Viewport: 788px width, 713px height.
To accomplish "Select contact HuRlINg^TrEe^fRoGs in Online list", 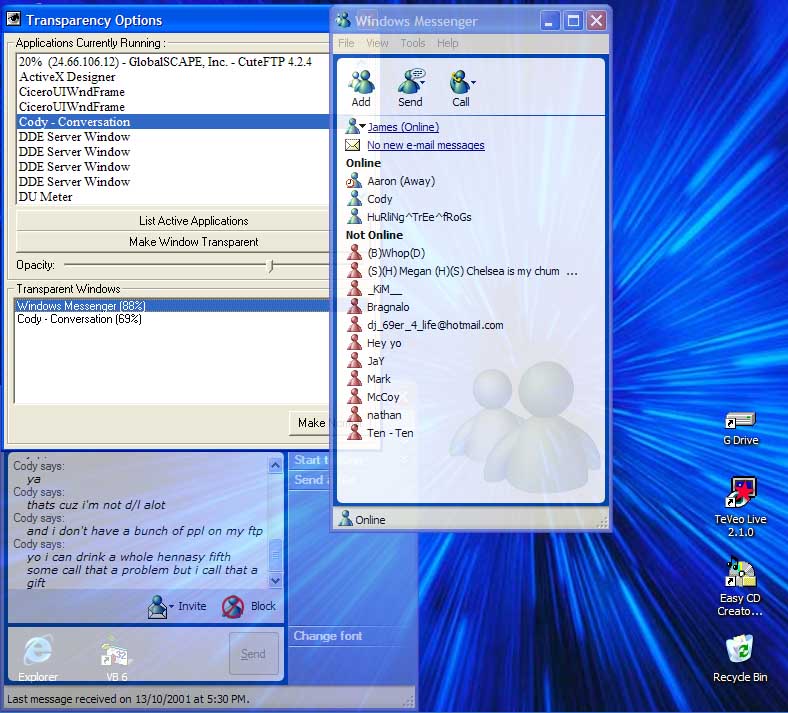I will point(419,217).
